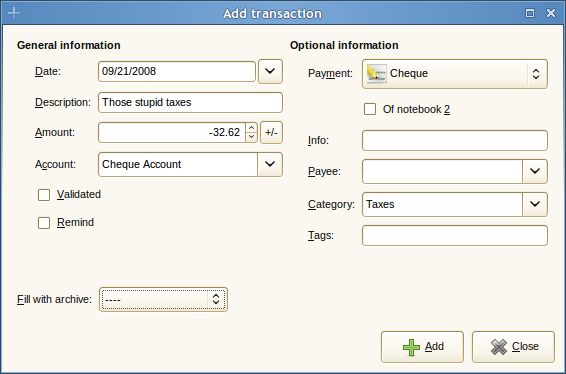Open the Date calendar dropdown

coord(270,71)
